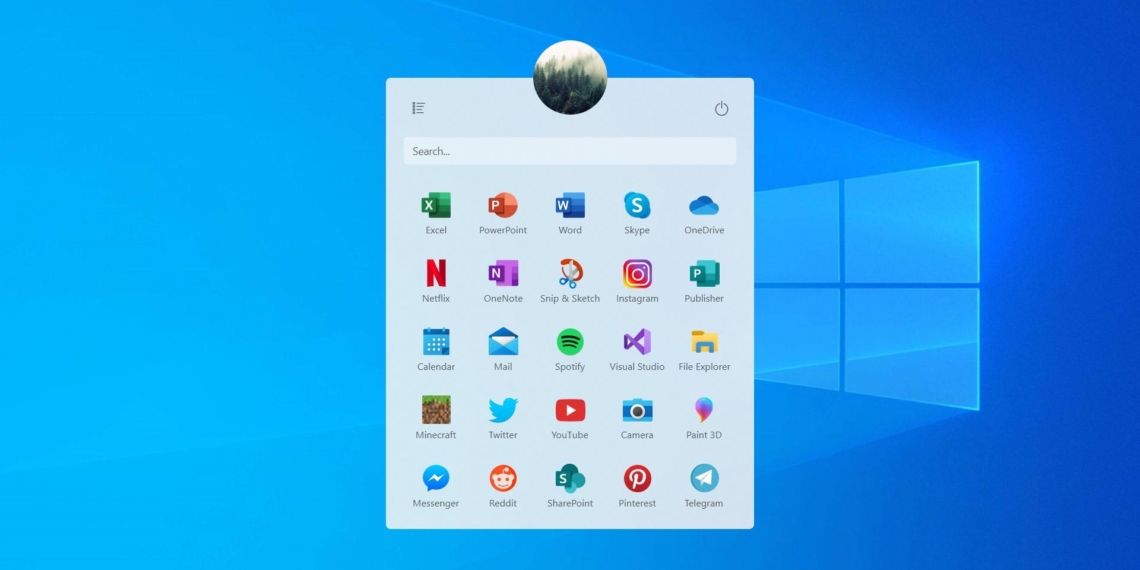Open the Telegram app
1140x570 pixels.
click(704, 478)
